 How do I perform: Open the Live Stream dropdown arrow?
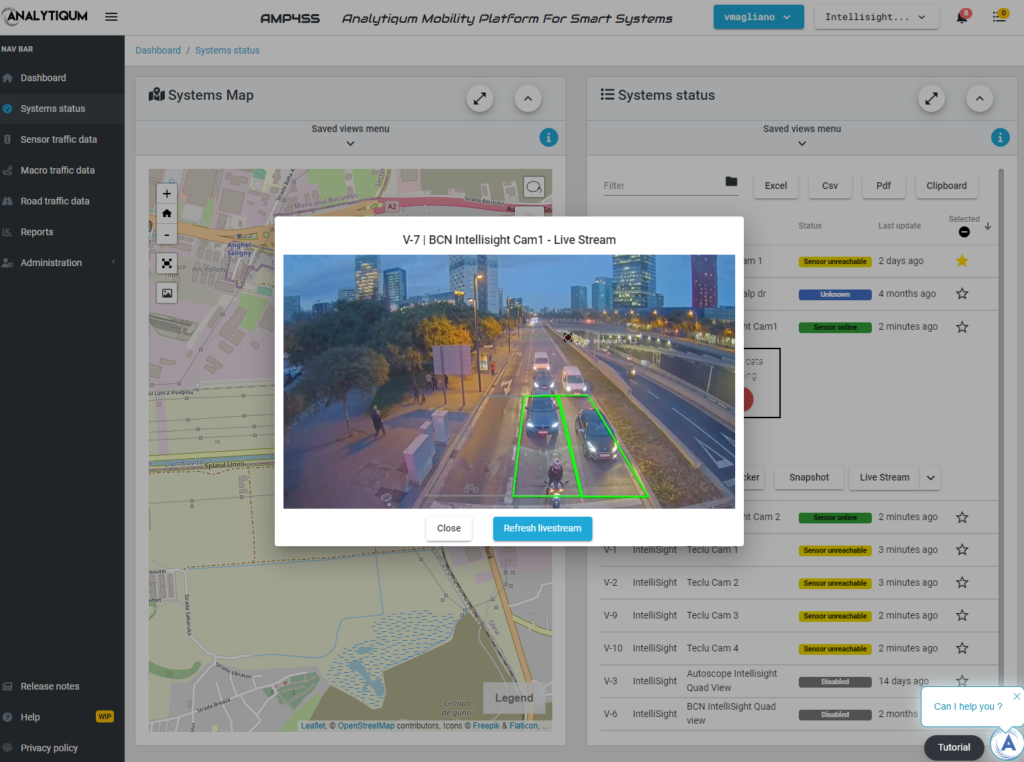click(x=929, y=477)
